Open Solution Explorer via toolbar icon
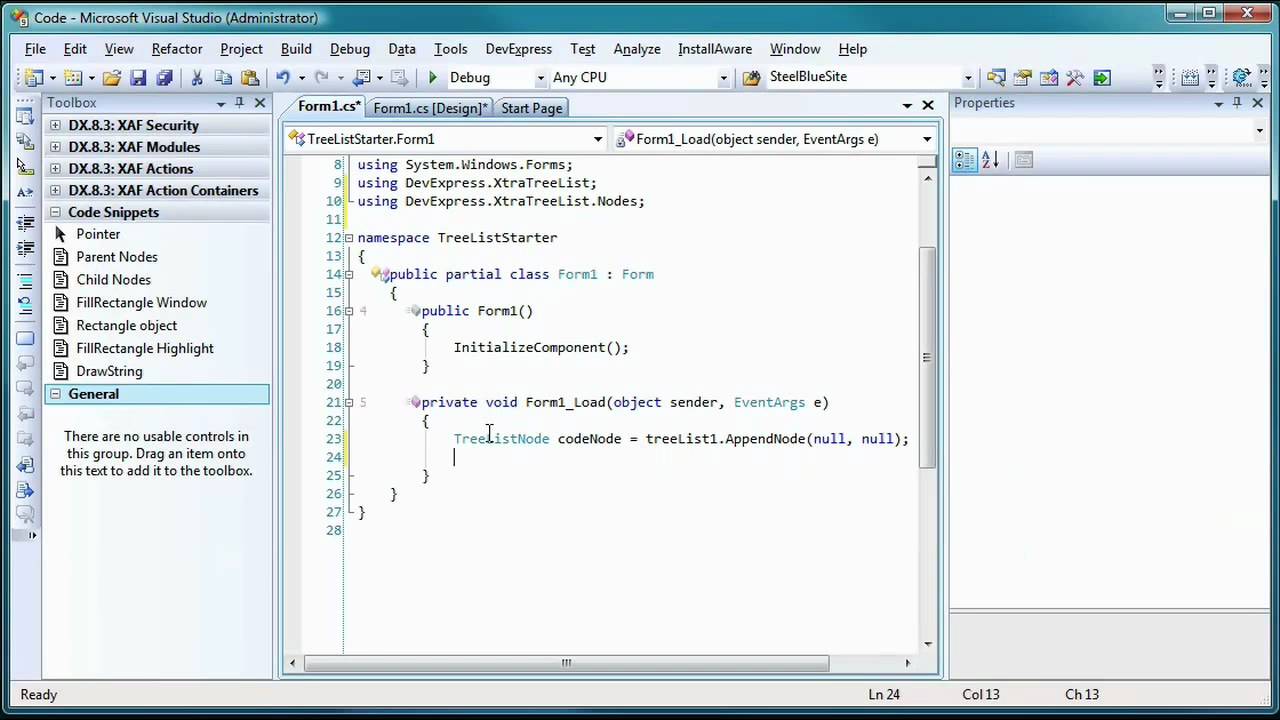 (x=996, y=78)
